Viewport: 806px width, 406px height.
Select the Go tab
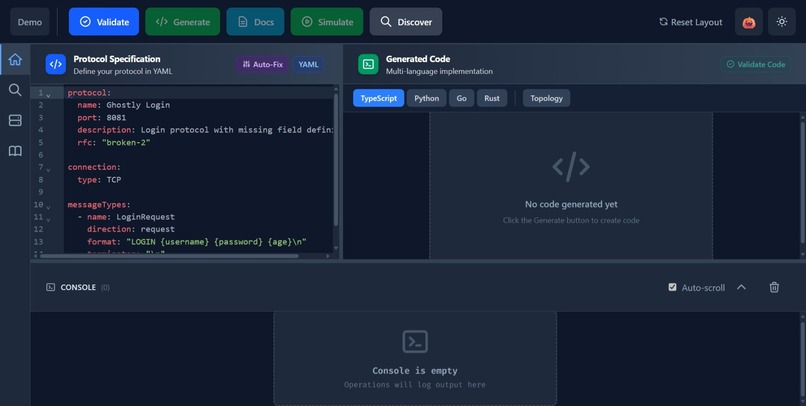[462, 98]
